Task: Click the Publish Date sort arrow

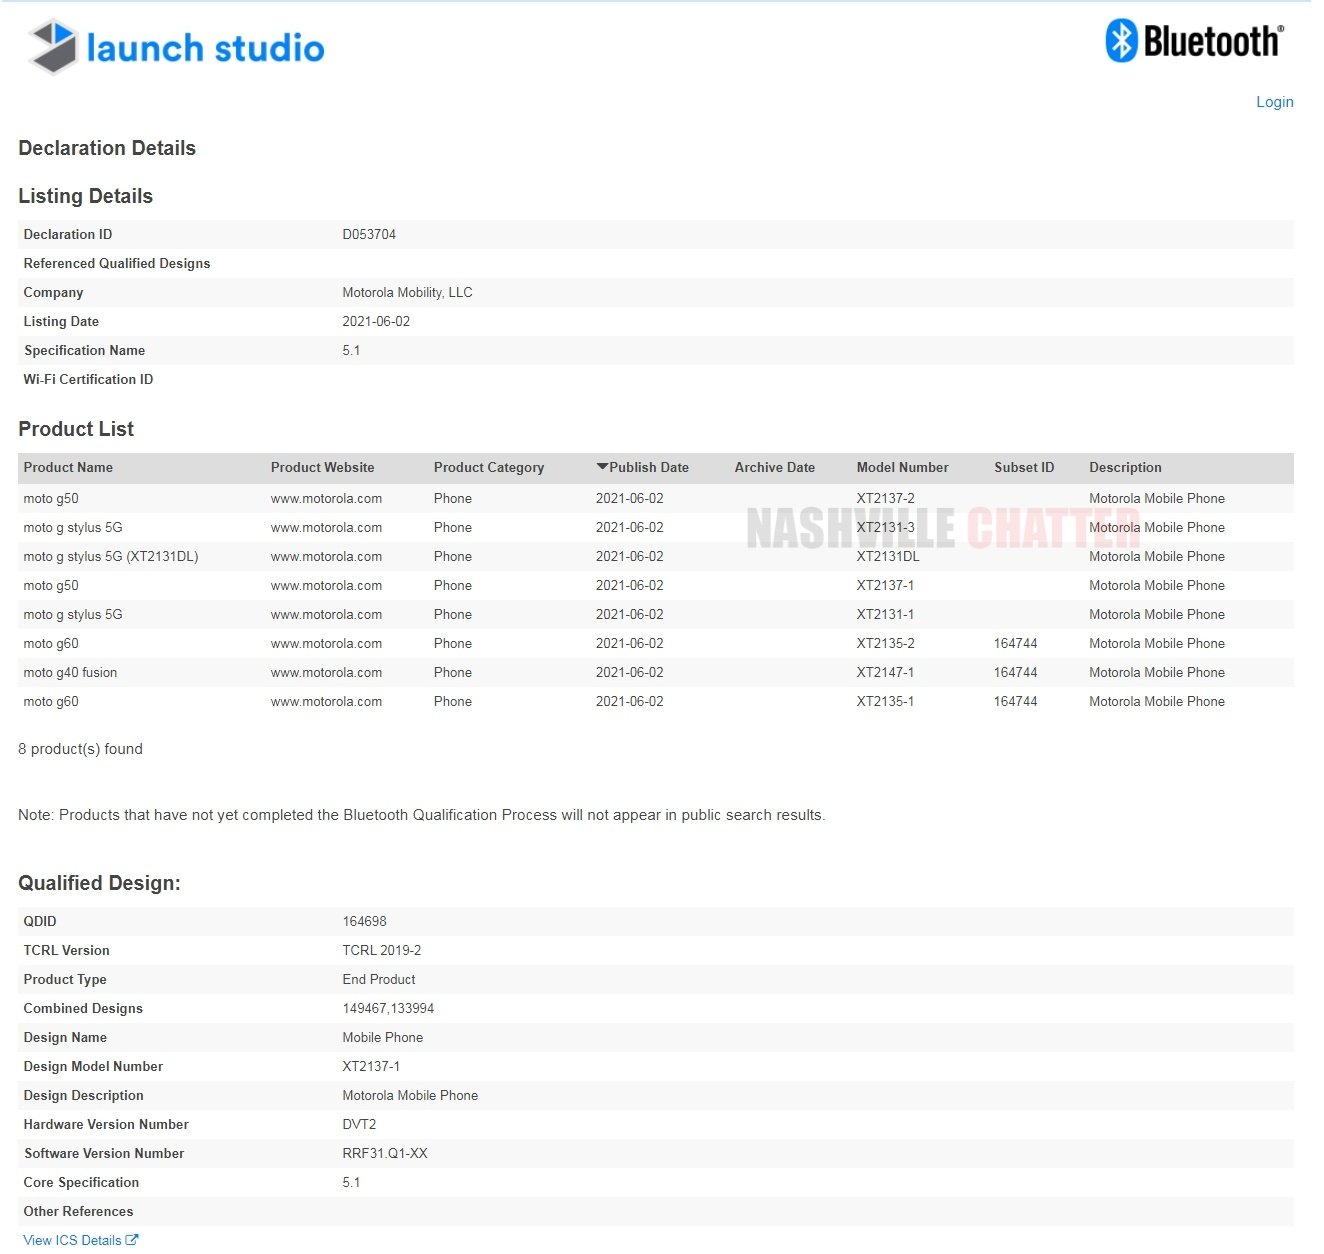Action: tap(602, 467)
